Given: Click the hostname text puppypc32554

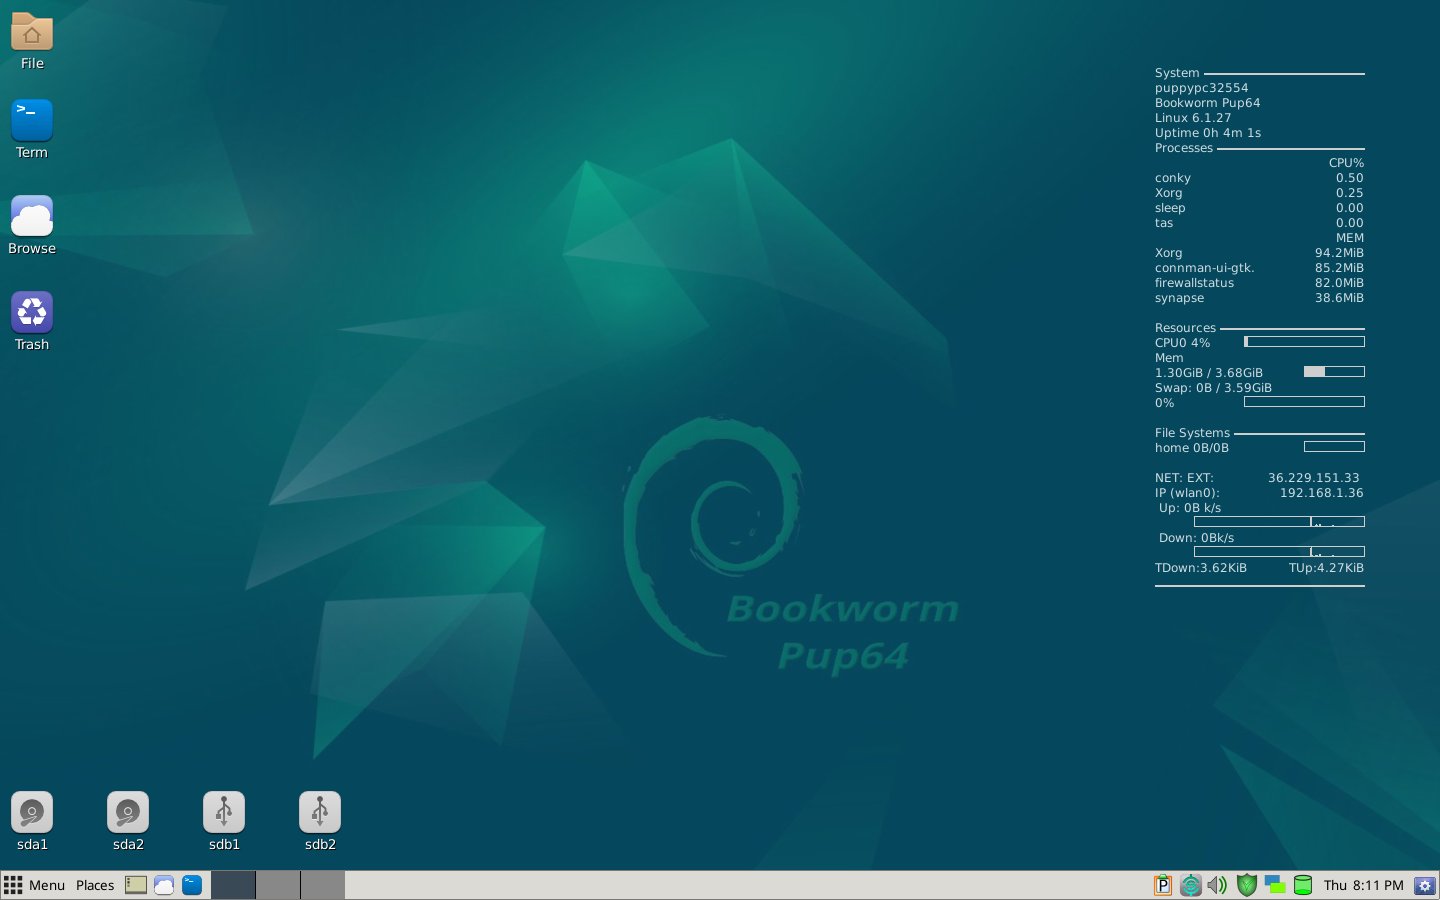Looking at the screenshot, I should (1201, 88).
